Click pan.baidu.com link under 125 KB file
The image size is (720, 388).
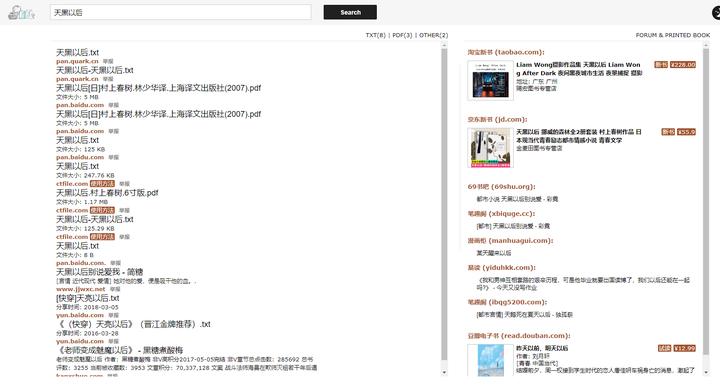tap(80, 157)
